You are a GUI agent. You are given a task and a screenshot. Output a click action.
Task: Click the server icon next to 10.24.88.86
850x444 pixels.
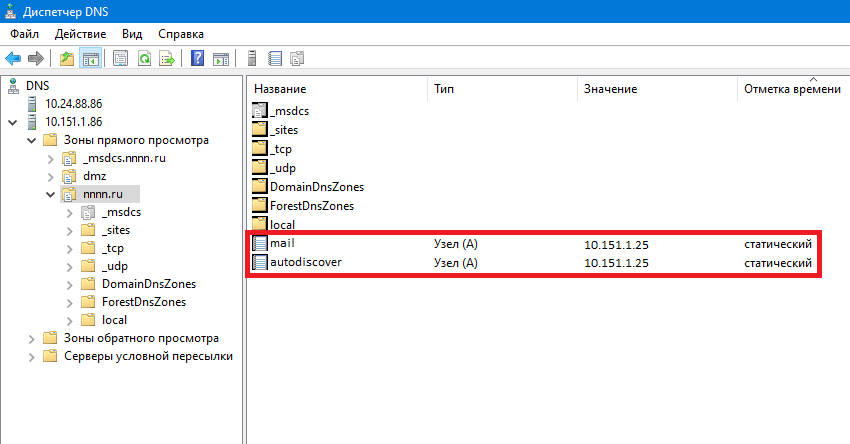pos(33,104)
